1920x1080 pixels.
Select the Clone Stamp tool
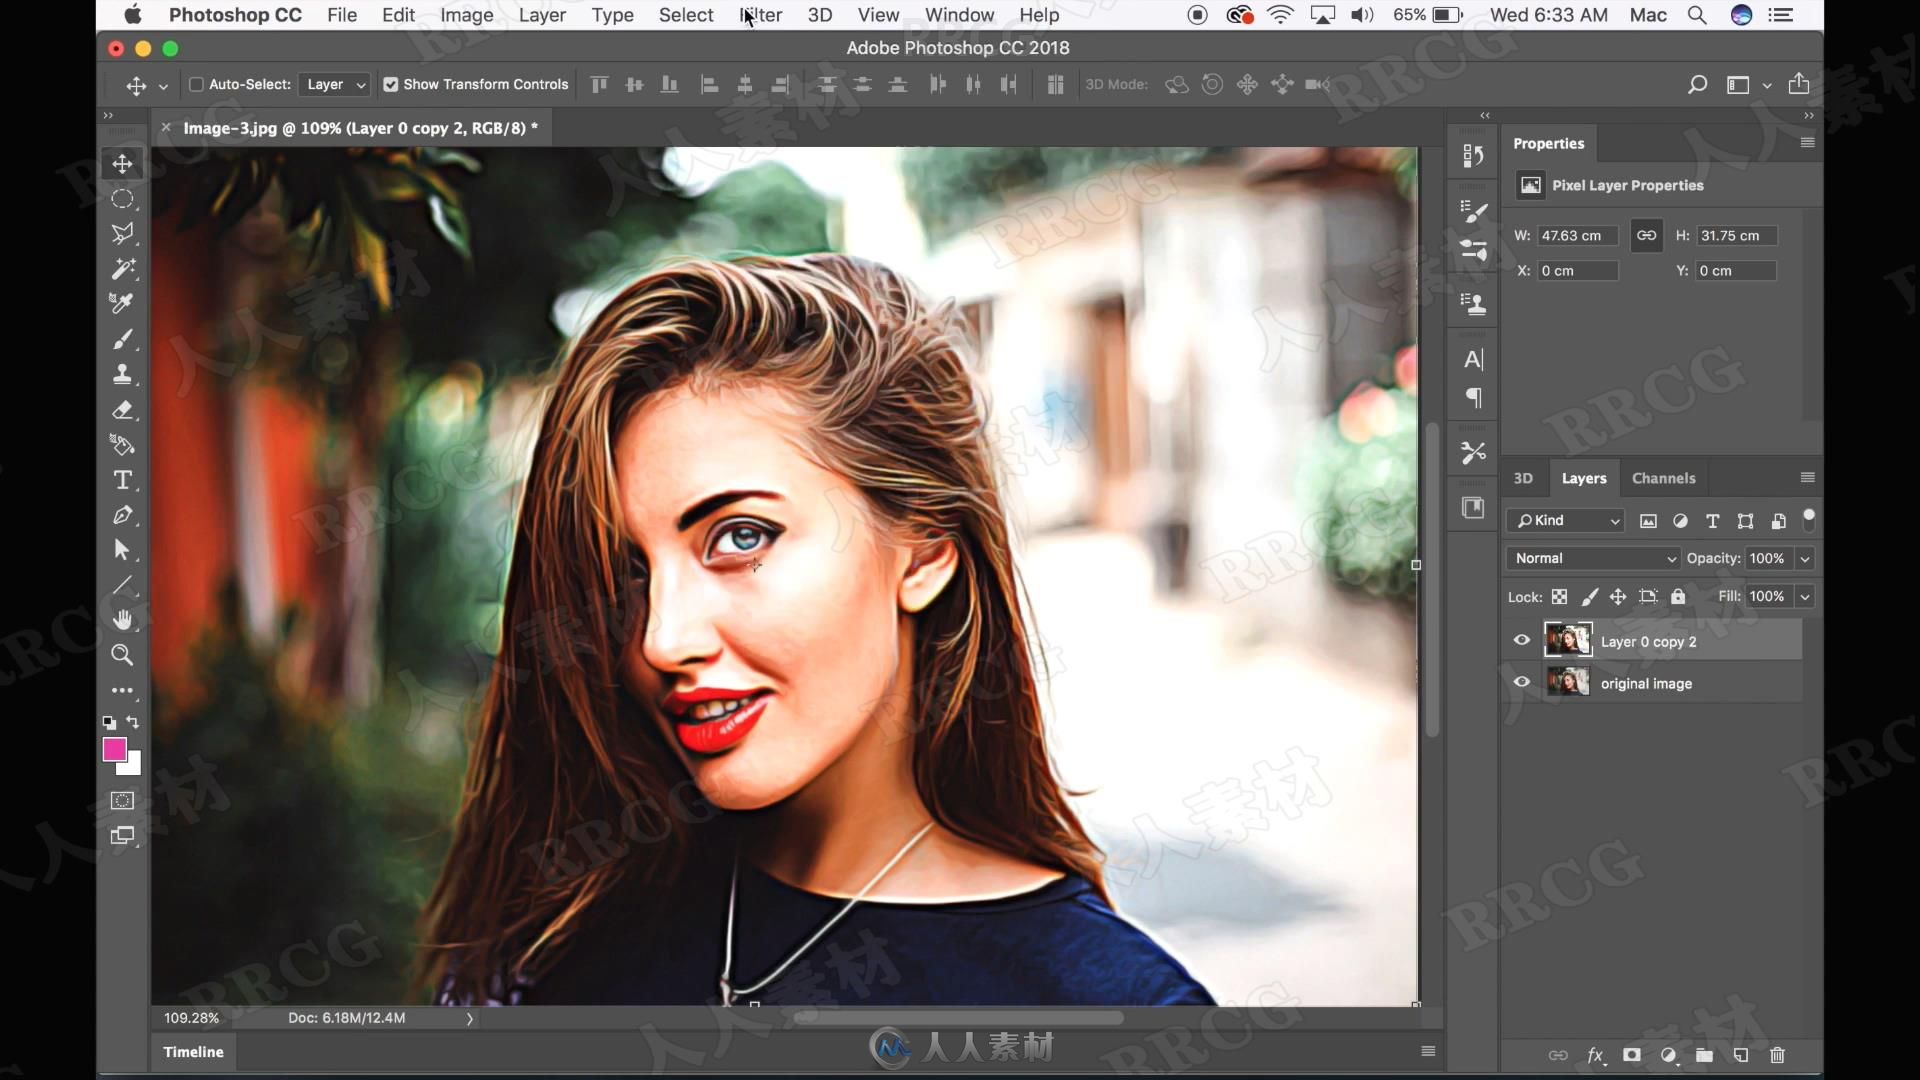[x=121, y=375]
